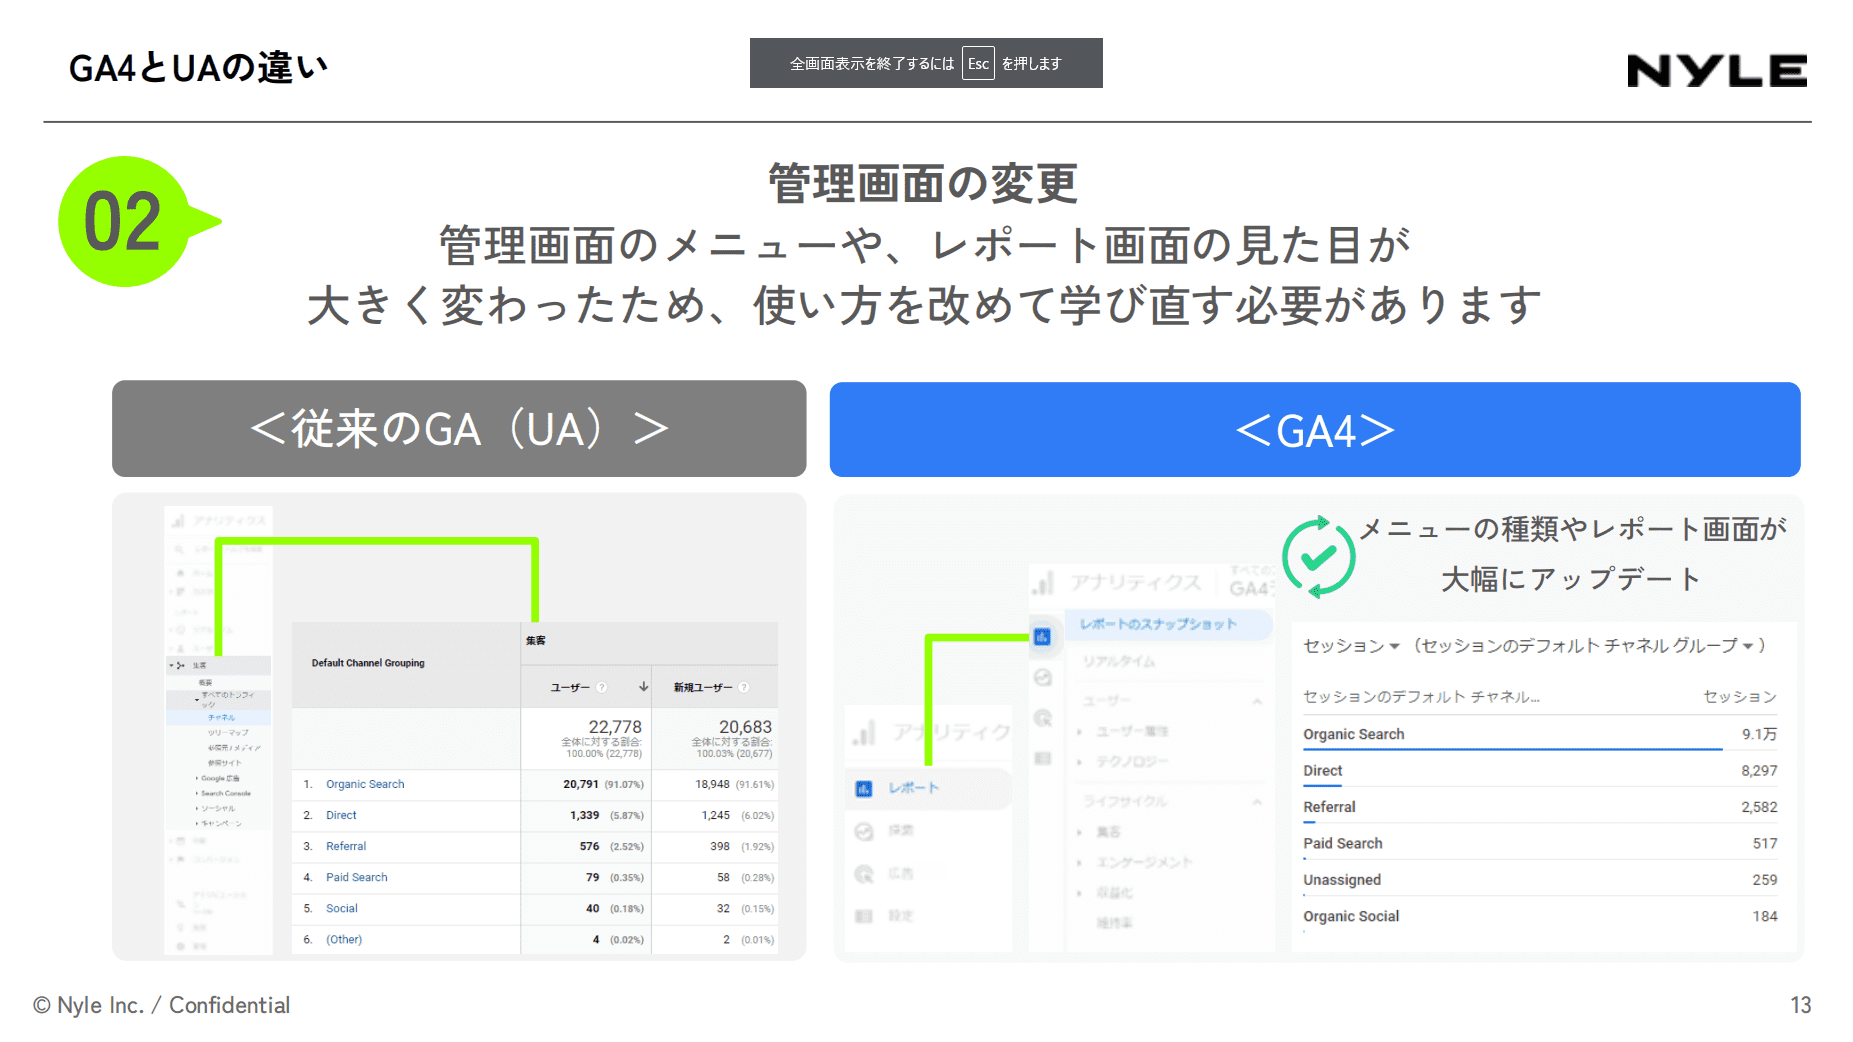Click the 集客 header above user columns

coord(536,641)
